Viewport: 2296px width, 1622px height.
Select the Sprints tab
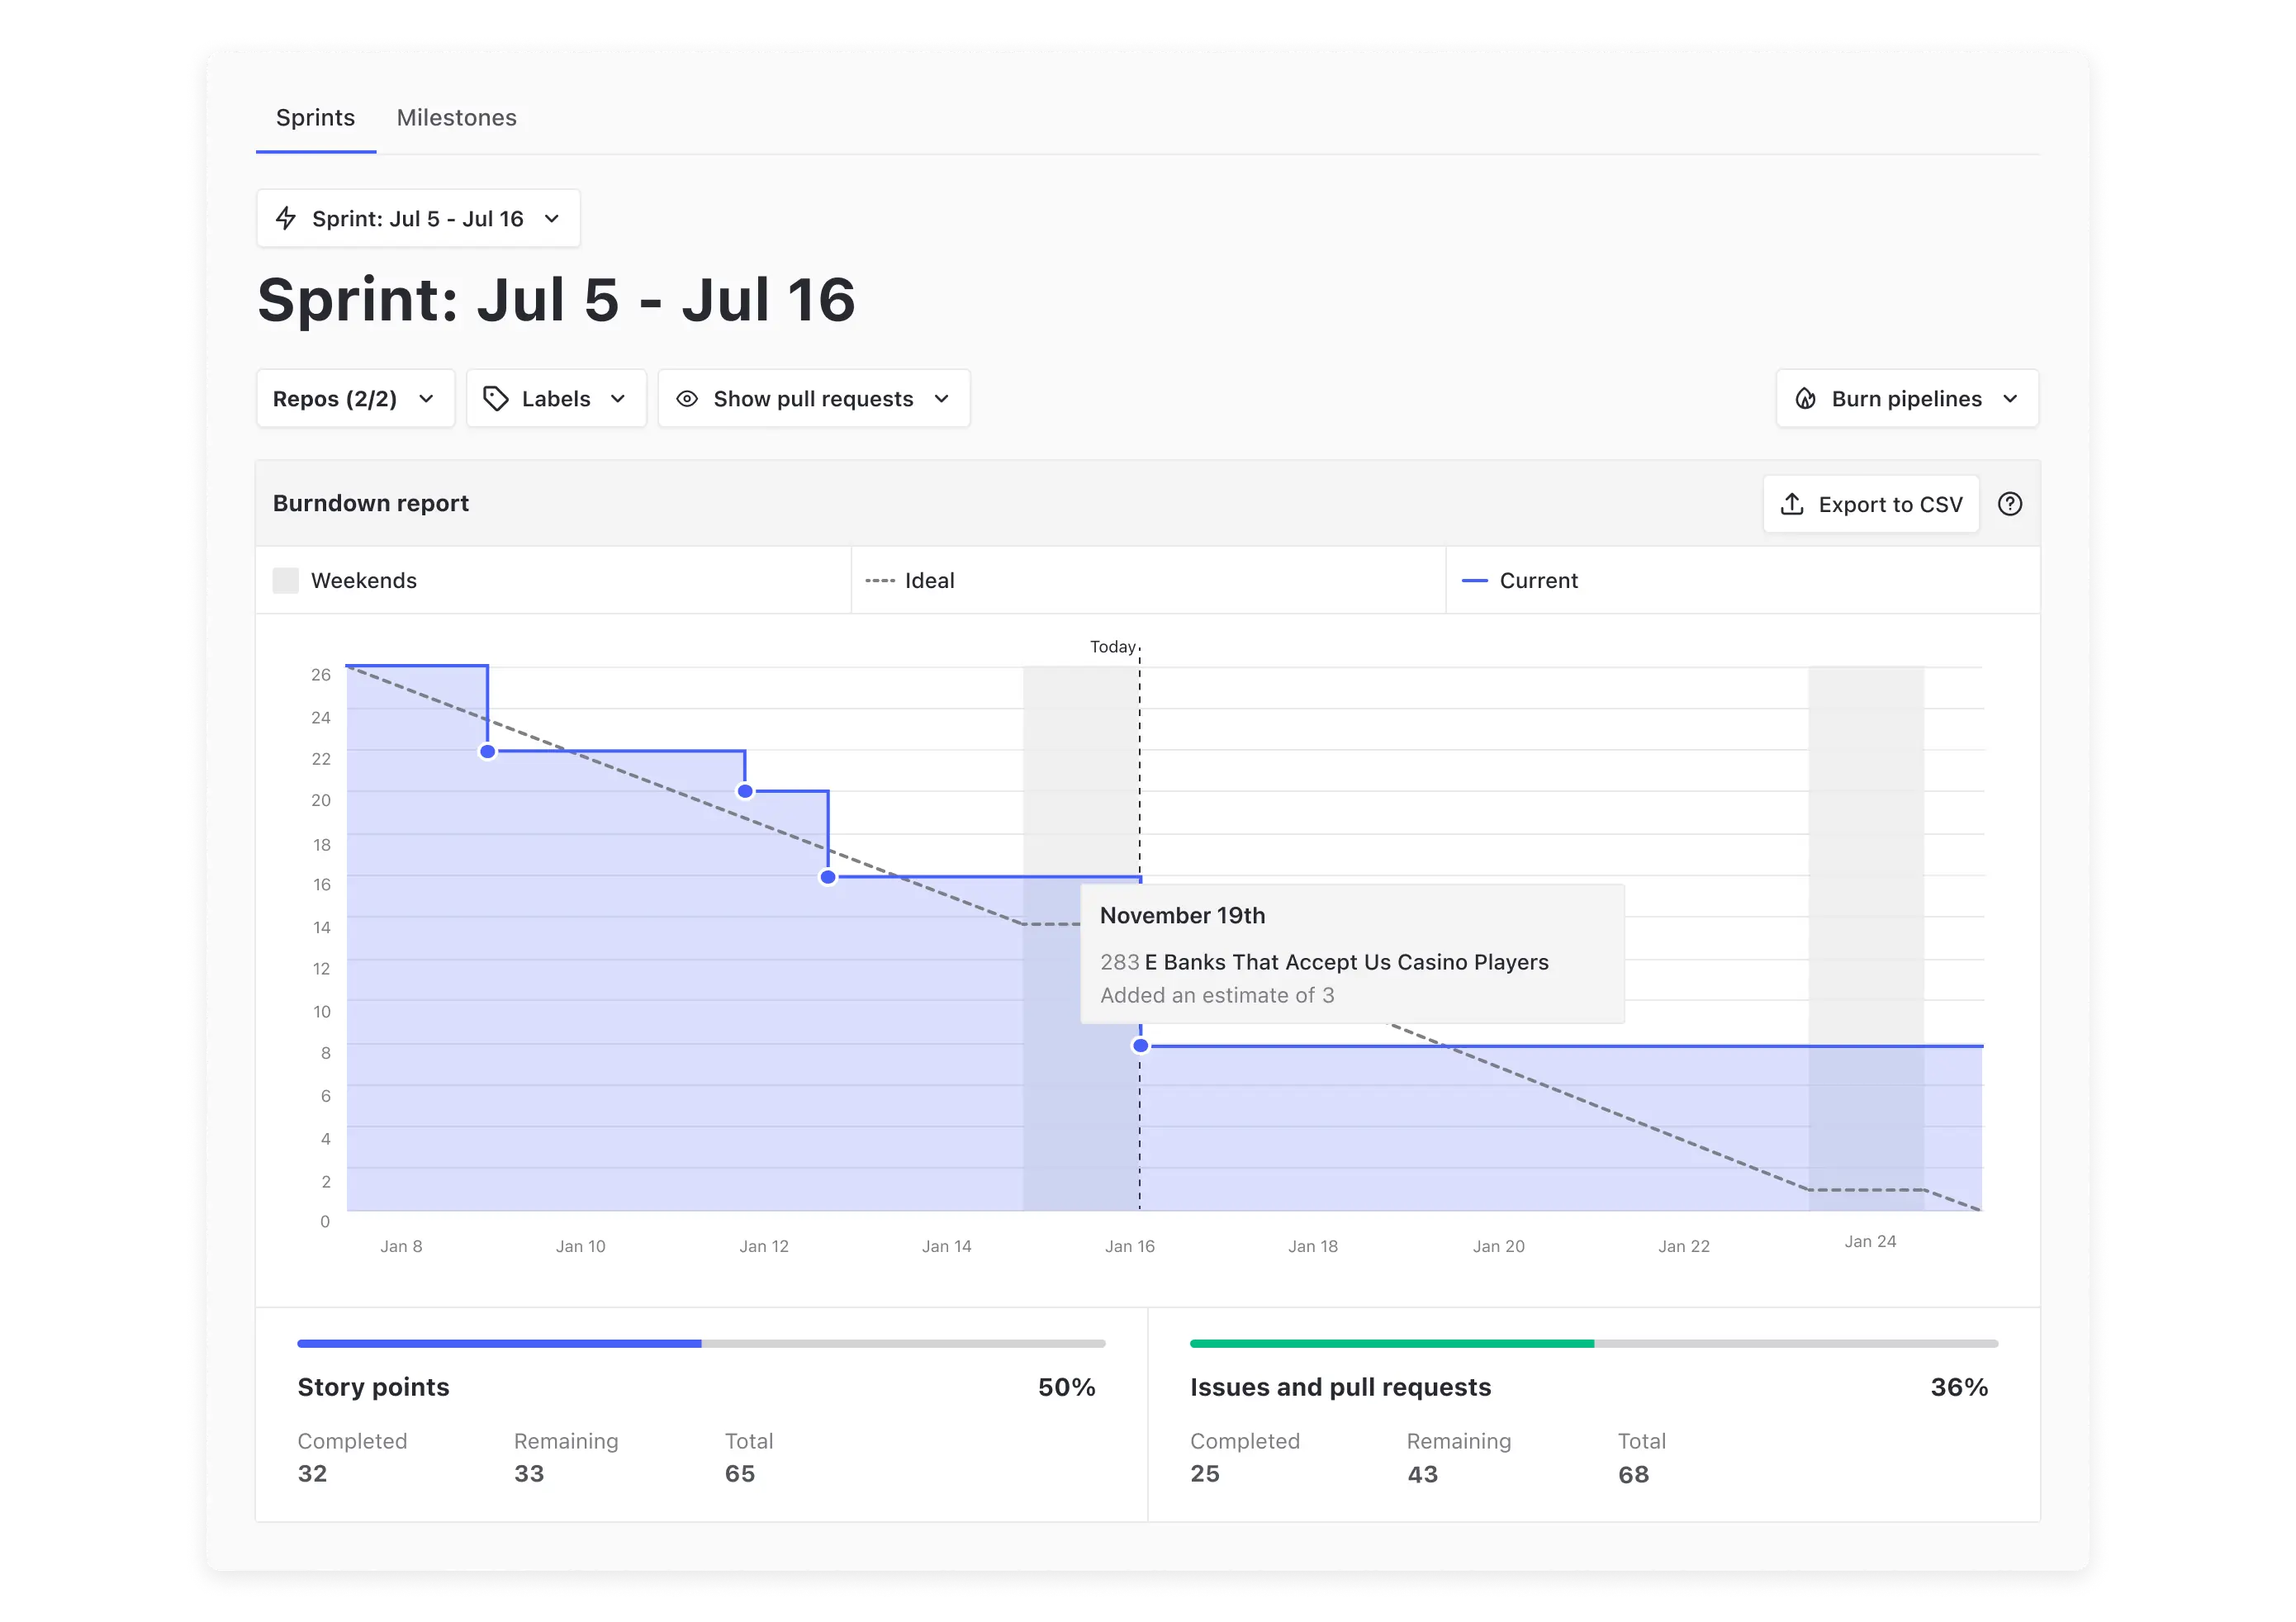(x=315, y=117)
